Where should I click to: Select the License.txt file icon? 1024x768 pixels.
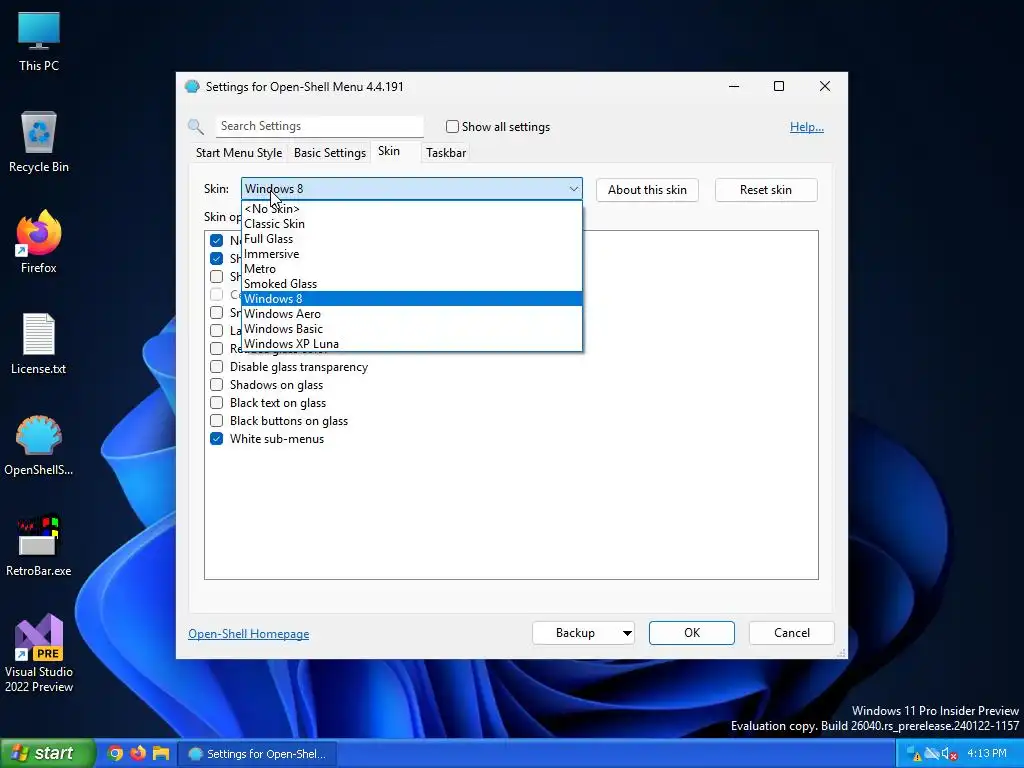(x=39, y=344)
